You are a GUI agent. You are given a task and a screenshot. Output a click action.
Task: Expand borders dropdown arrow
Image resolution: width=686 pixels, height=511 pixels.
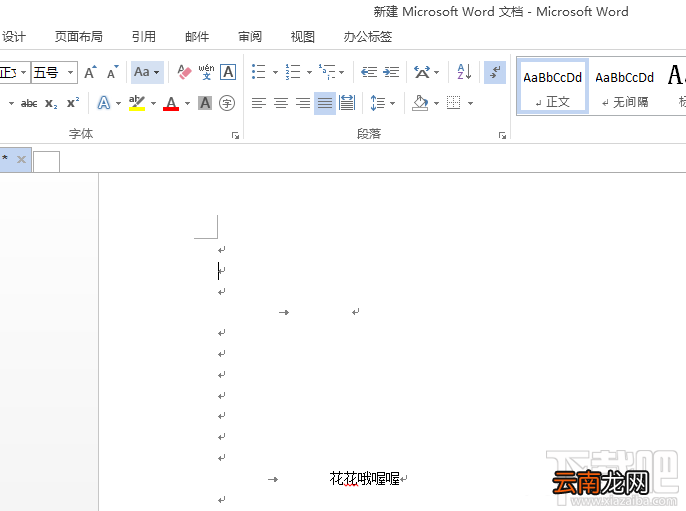pos(470,104)
